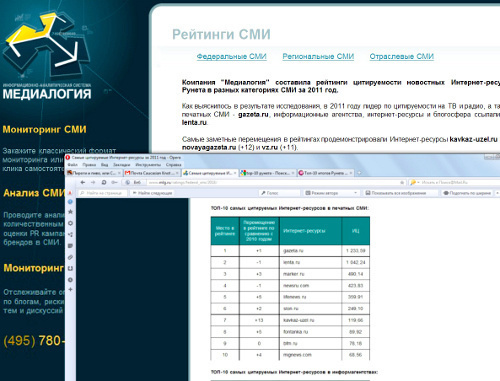The image size is (500, 381).
Task: Close the first Пороги и ливо tab
Action: click(119, 173)
